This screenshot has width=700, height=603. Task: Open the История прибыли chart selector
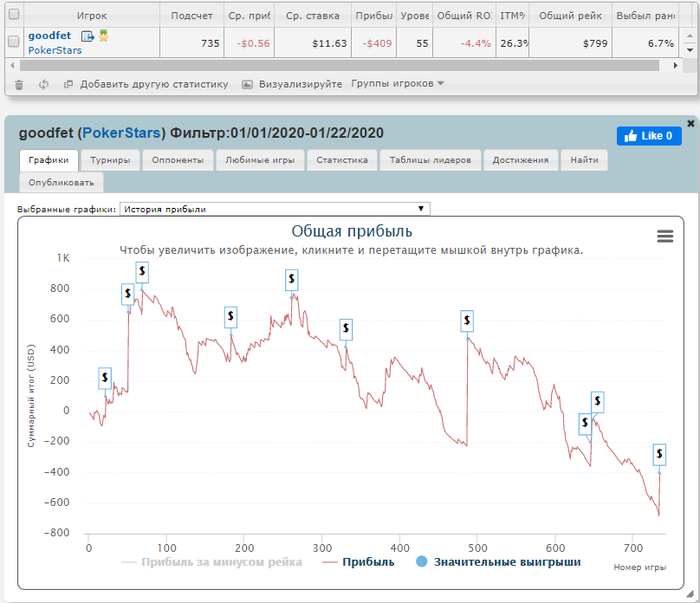click(275, 209)
